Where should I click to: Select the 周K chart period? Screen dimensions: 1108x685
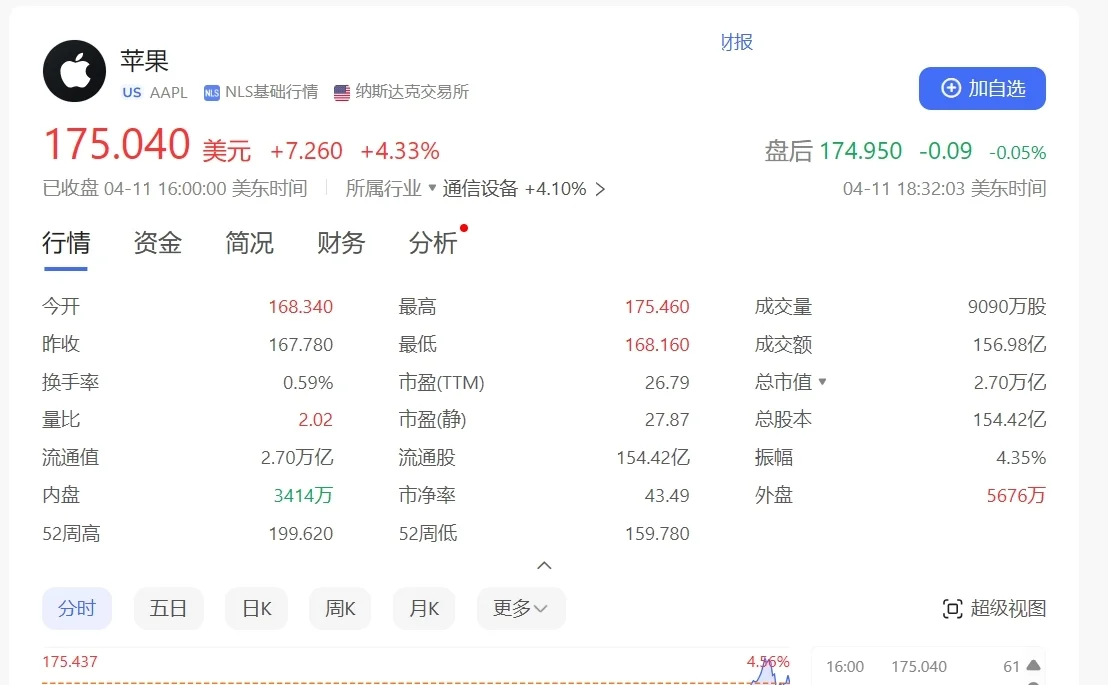[x=340, y=608]
